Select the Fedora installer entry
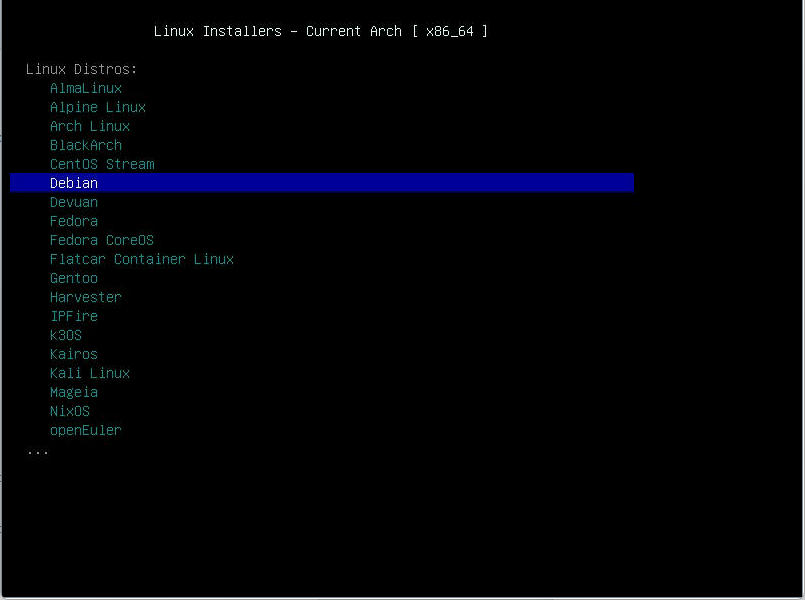The width and height of the screenshot is (805, 600). point(74,221)
